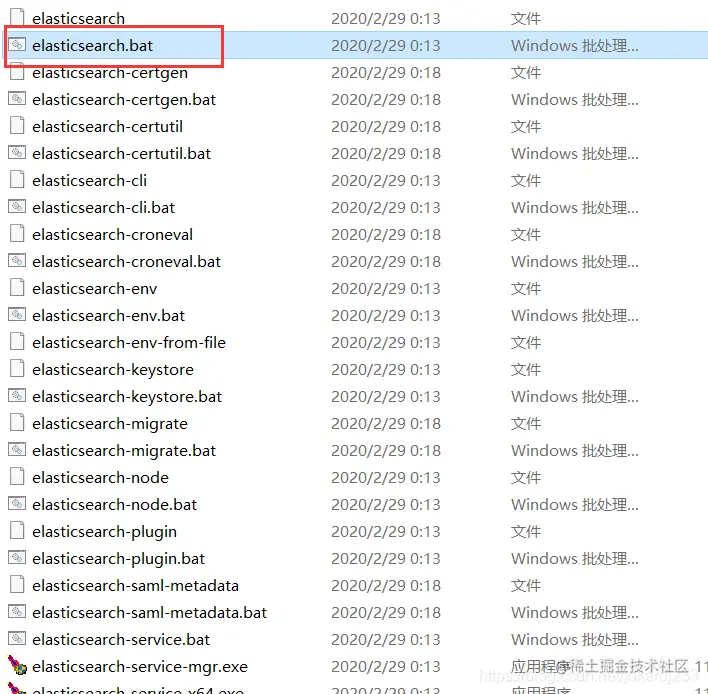
Task: Select the elasticsearch-keystore file icon
Action: point(17,369)
